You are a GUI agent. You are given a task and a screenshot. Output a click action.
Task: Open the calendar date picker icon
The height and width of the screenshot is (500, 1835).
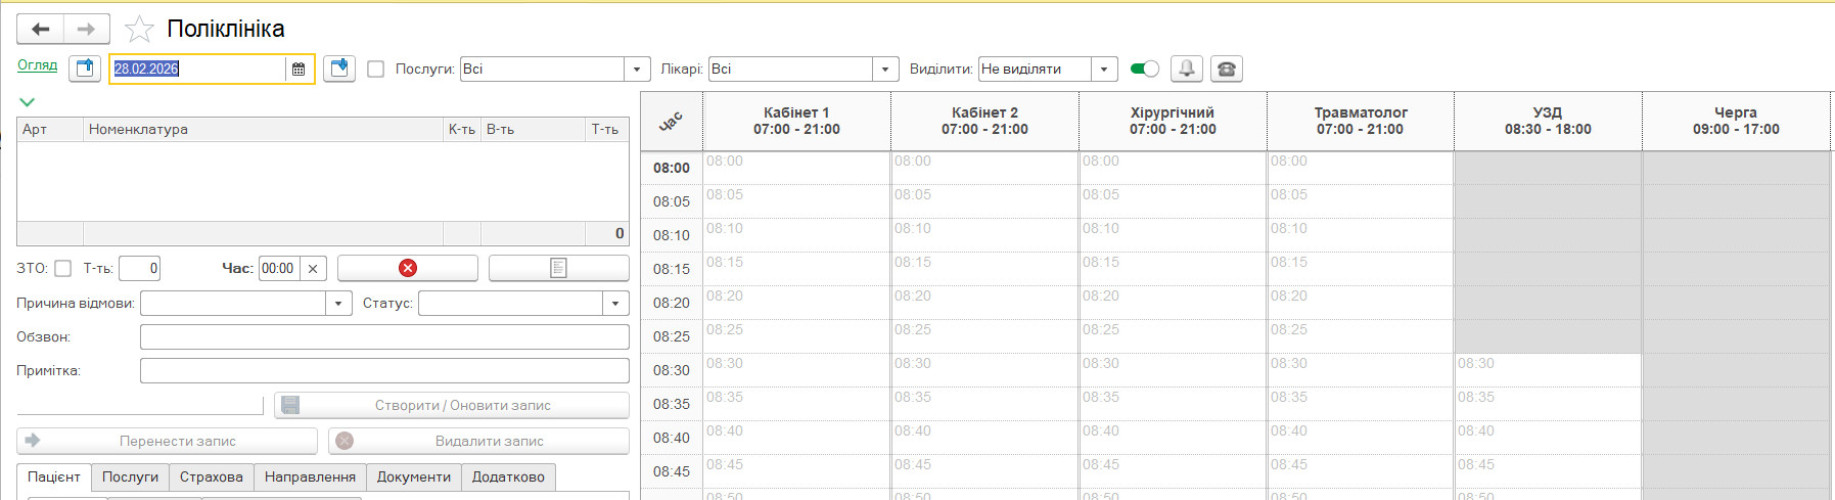coord(298,69)
